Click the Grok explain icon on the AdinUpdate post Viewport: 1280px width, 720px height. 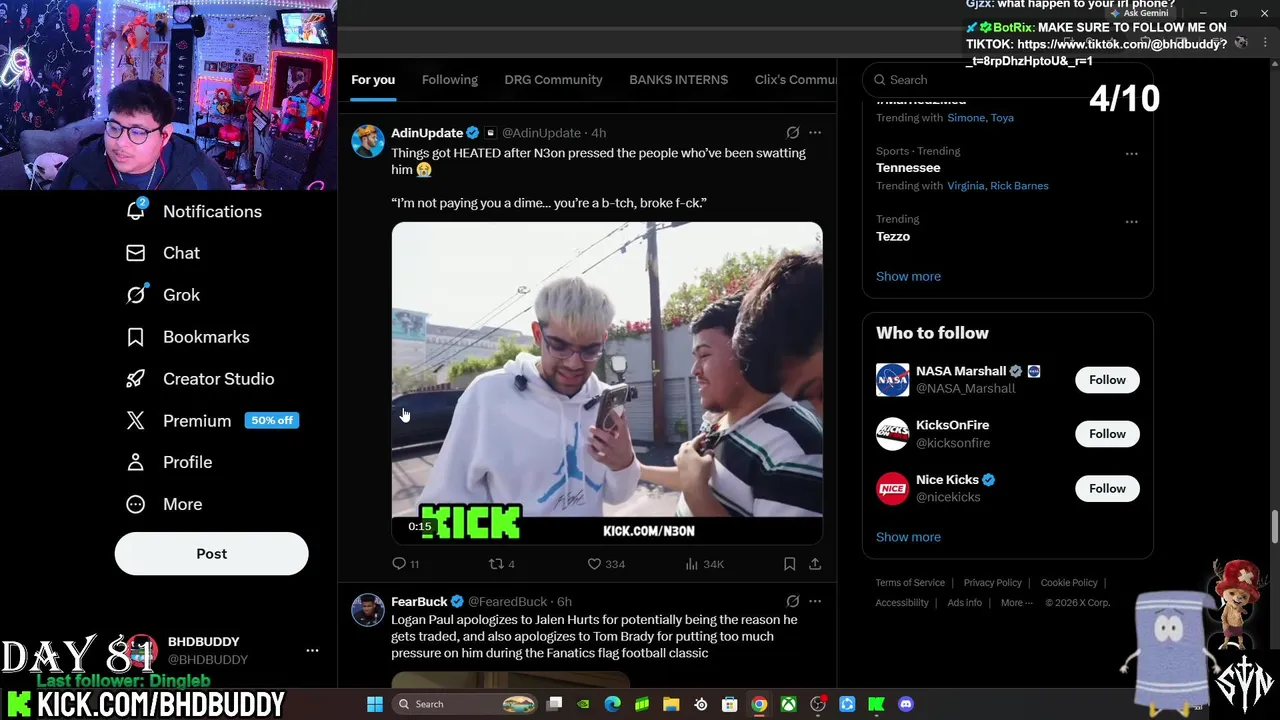(792, 133)
